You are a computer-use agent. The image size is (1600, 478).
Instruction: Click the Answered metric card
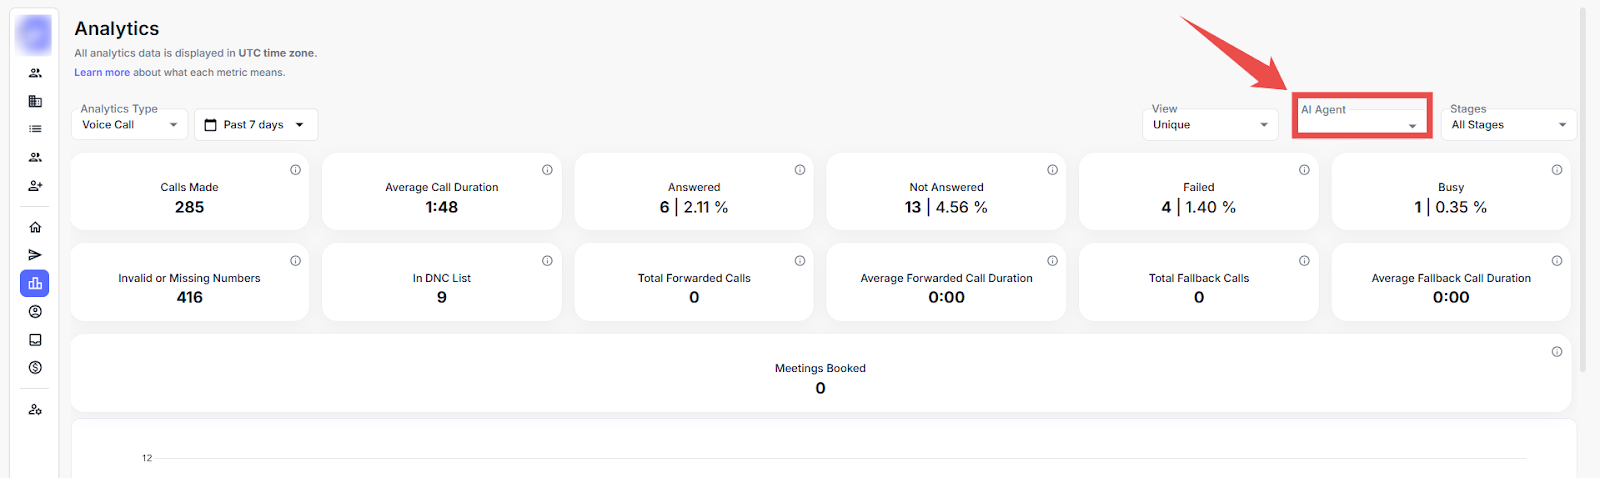[694, 198]
